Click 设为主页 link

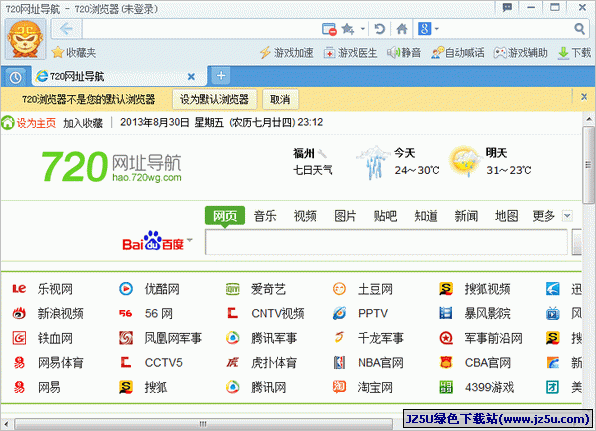click(x=36, y=123)
